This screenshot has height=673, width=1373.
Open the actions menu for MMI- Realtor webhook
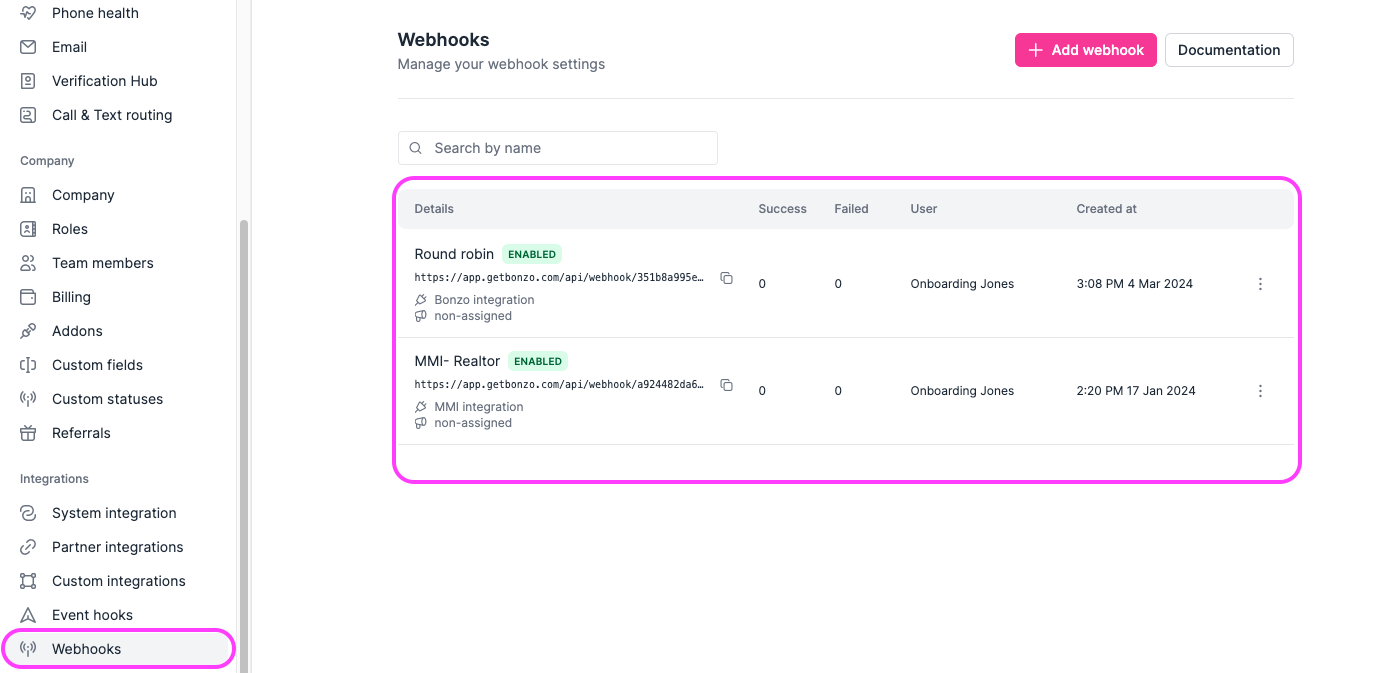pos(1260,390)
